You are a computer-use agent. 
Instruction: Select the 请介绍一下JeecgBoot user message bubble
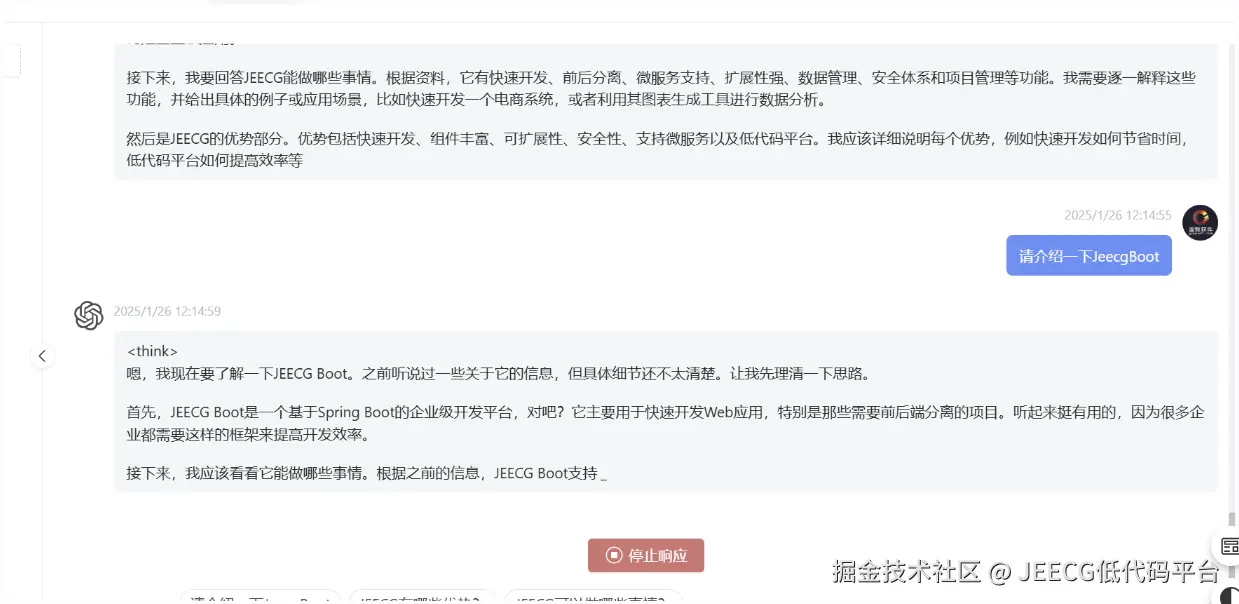click(1089, 256)
